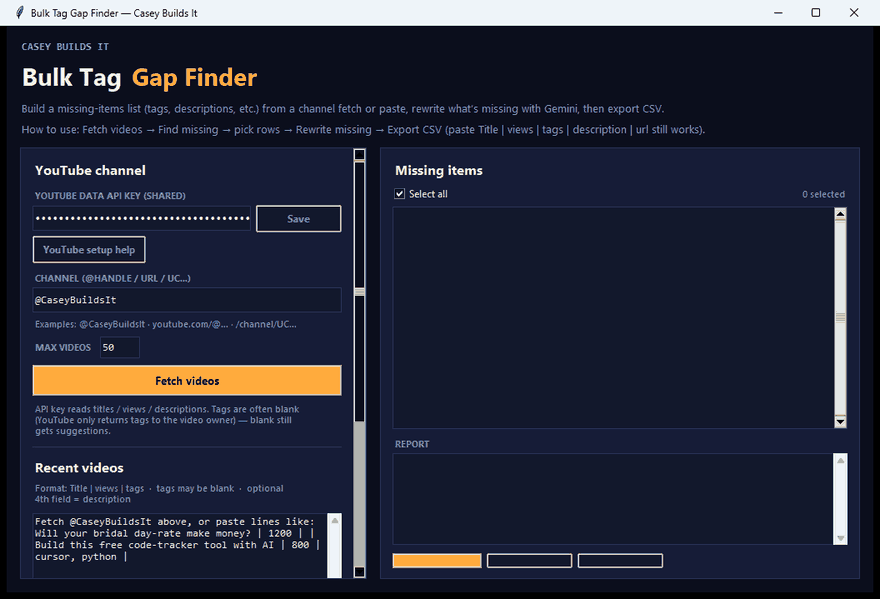Click the left panel scrollbar up arrow
Viewport: 880px width, 599px height.
click(360, 154)
